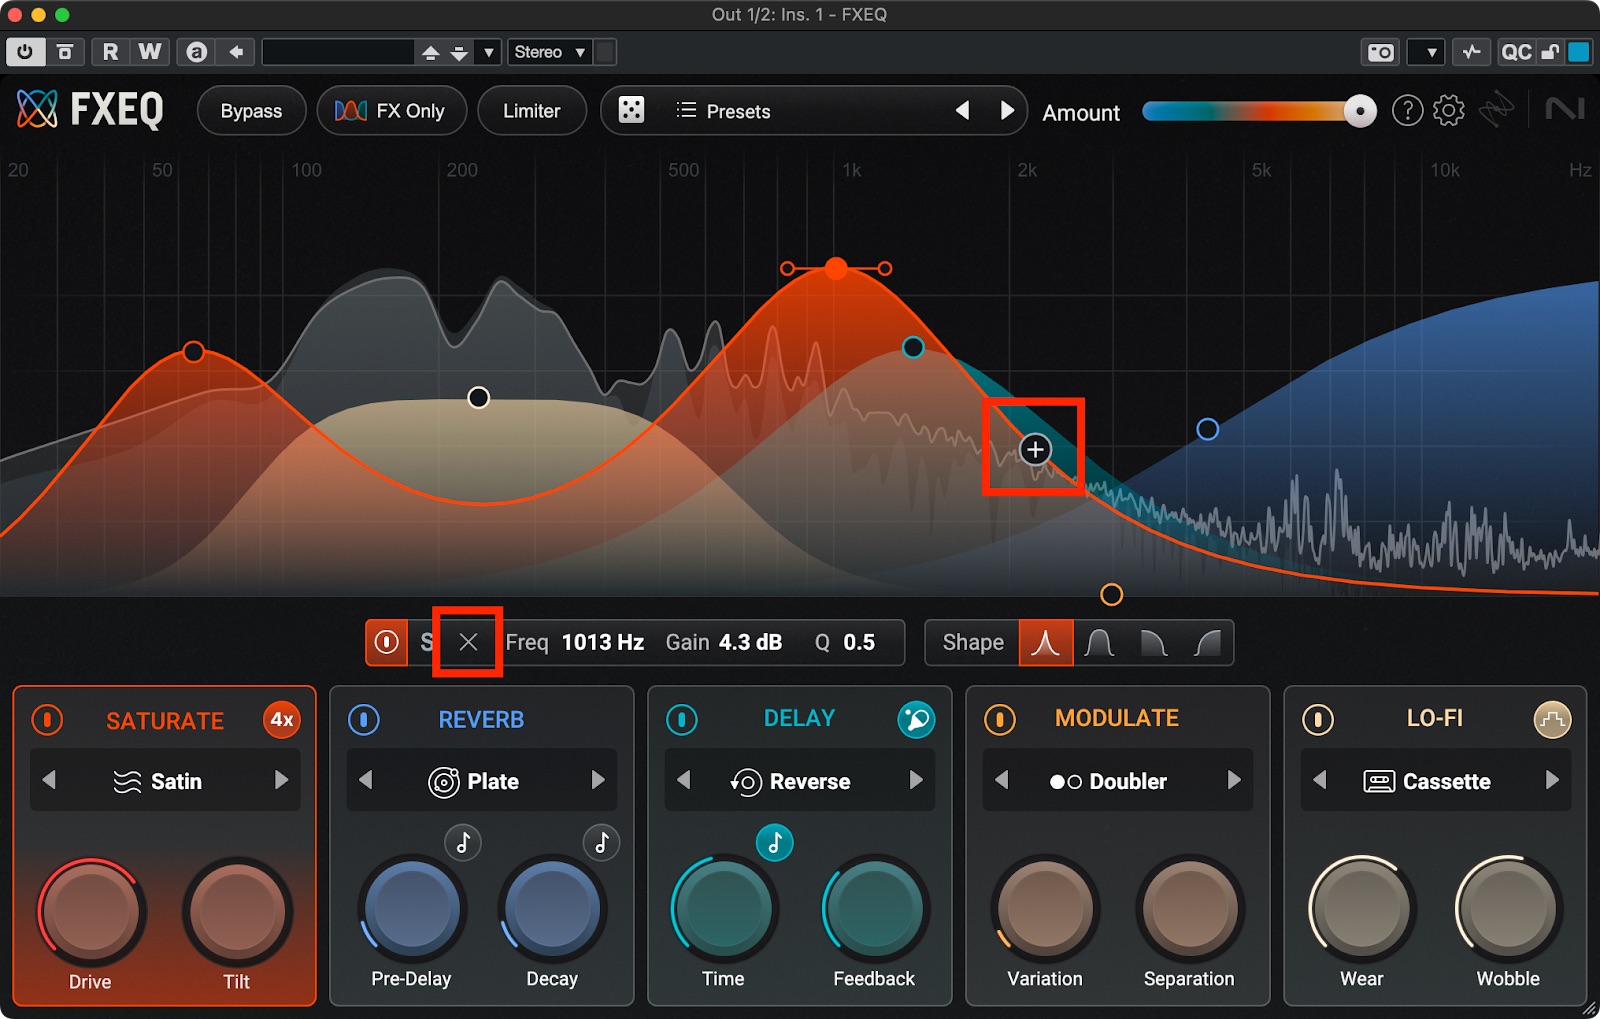The height and width of the screenshot is (1019, 1600).
Task: Select the teal delay EQ node
Action: pyautogui.click(x=913, y=347)
